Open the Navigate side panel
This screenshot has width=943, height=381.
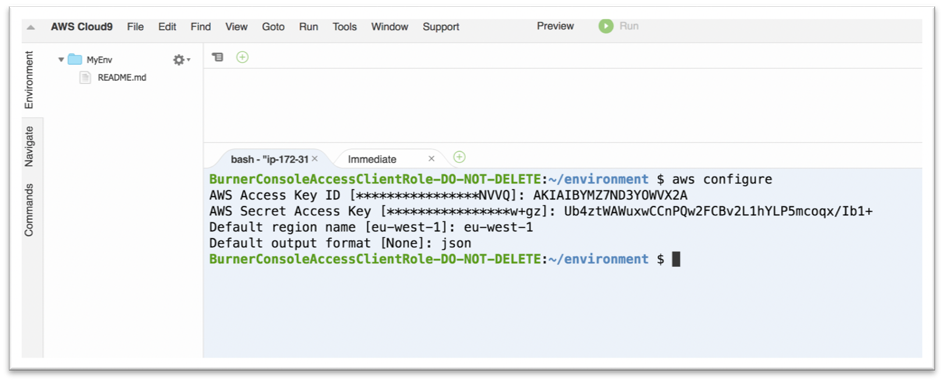click(x=29, y=146)
